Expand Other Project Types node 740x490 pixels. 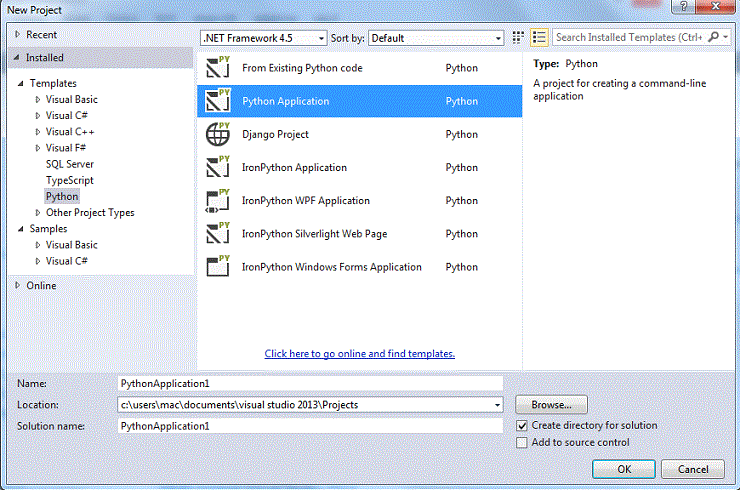point(38,212)
